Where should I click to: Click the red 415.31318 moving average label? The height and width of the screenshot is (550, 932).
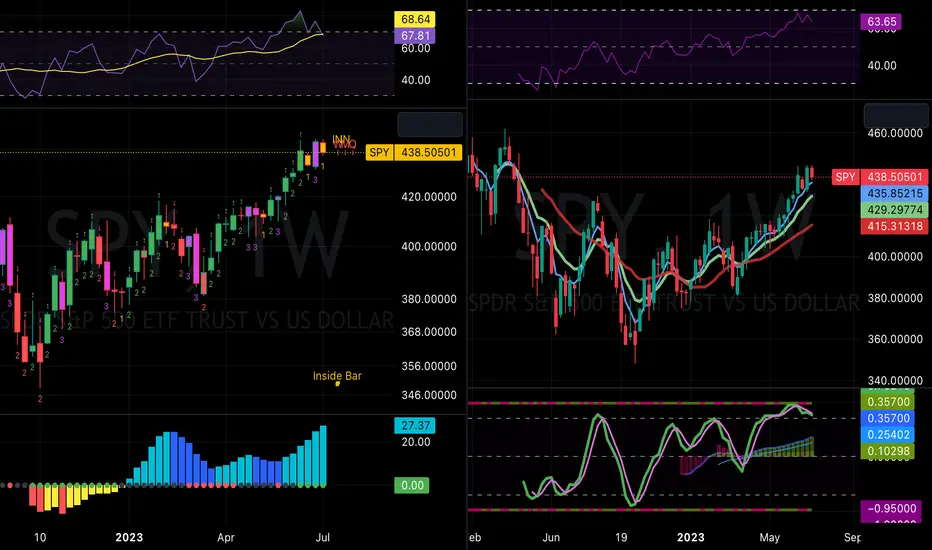(895, 226)
